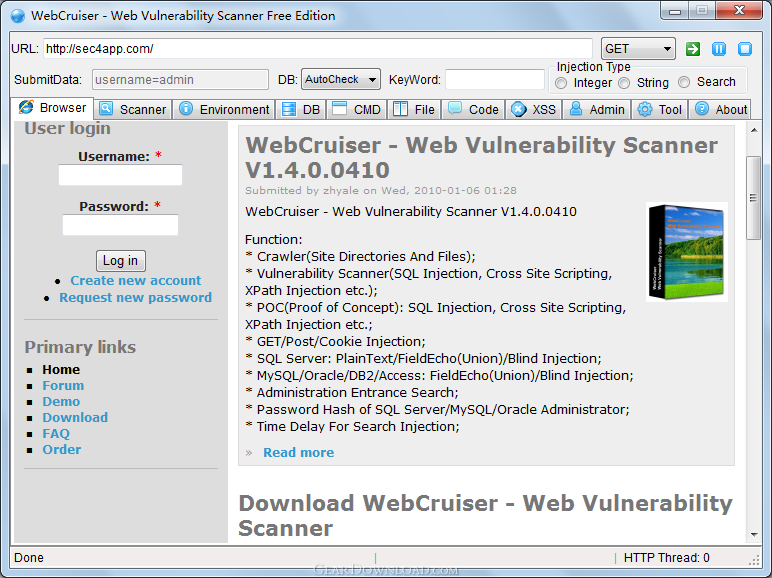Click the blue Pause scan icon
Image resolution: width=772 pixels, height=578 pixels.
pyautogui.click(x=719, y=49)
